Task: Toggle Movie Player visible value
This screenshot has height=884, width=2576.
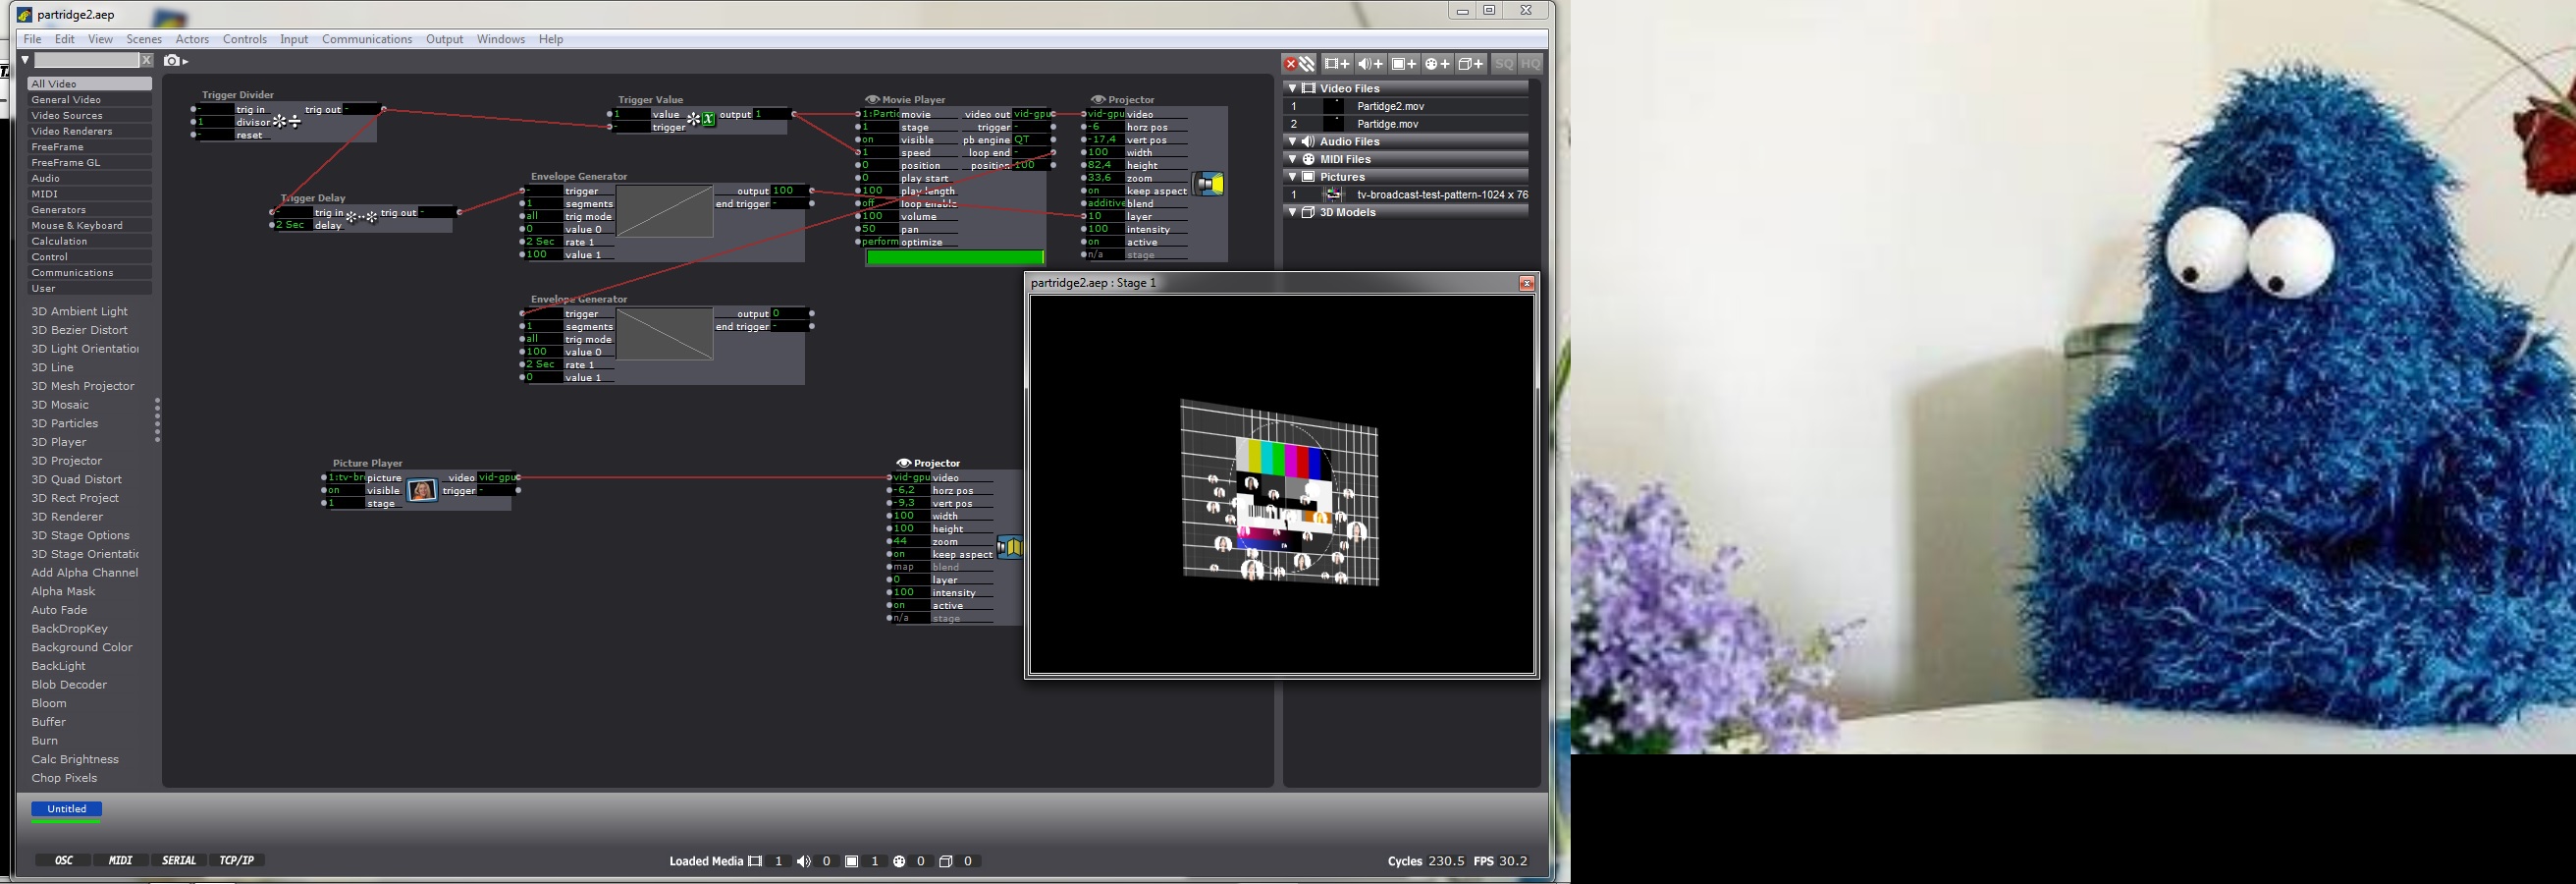Action: click(880, 140)
